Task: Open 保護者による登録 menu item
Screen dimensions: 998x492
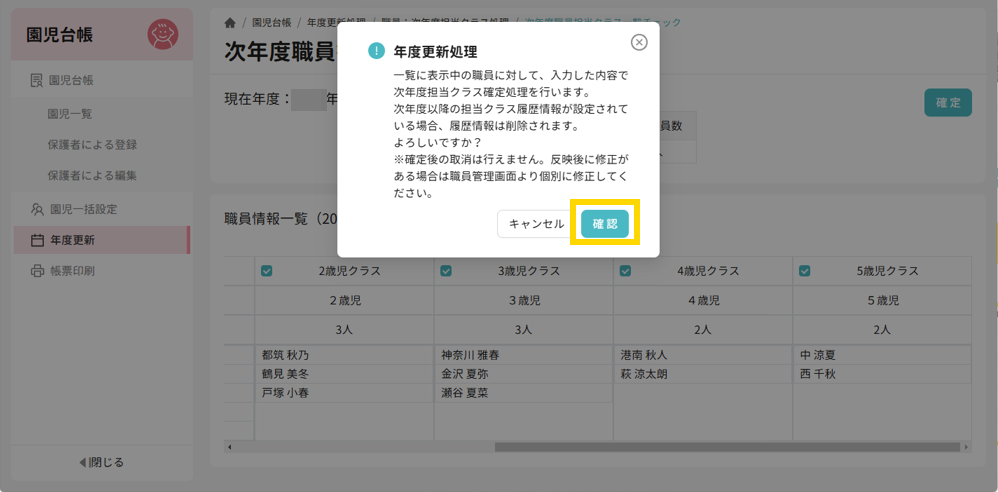Action: coord(92,145)
